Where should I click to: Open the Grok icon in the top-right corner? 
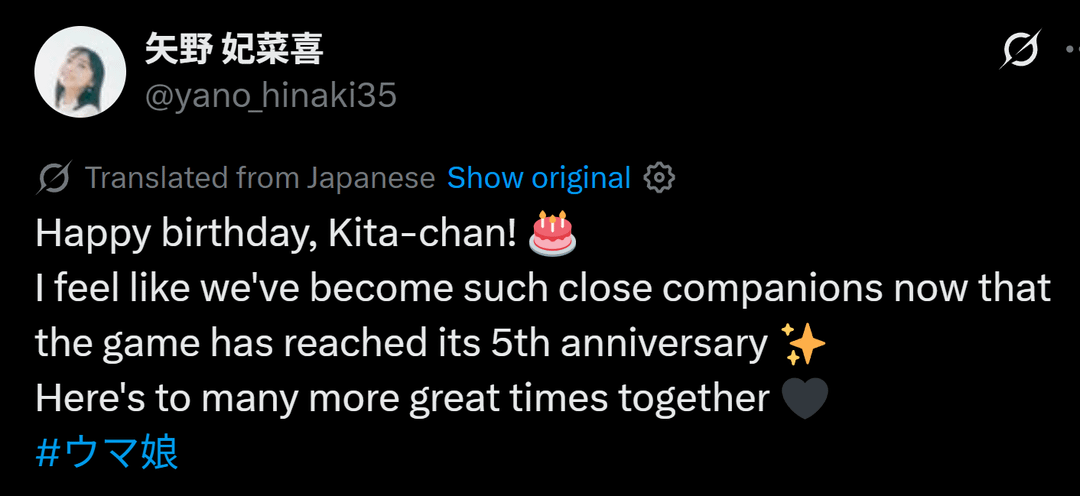pos(1021,50)
